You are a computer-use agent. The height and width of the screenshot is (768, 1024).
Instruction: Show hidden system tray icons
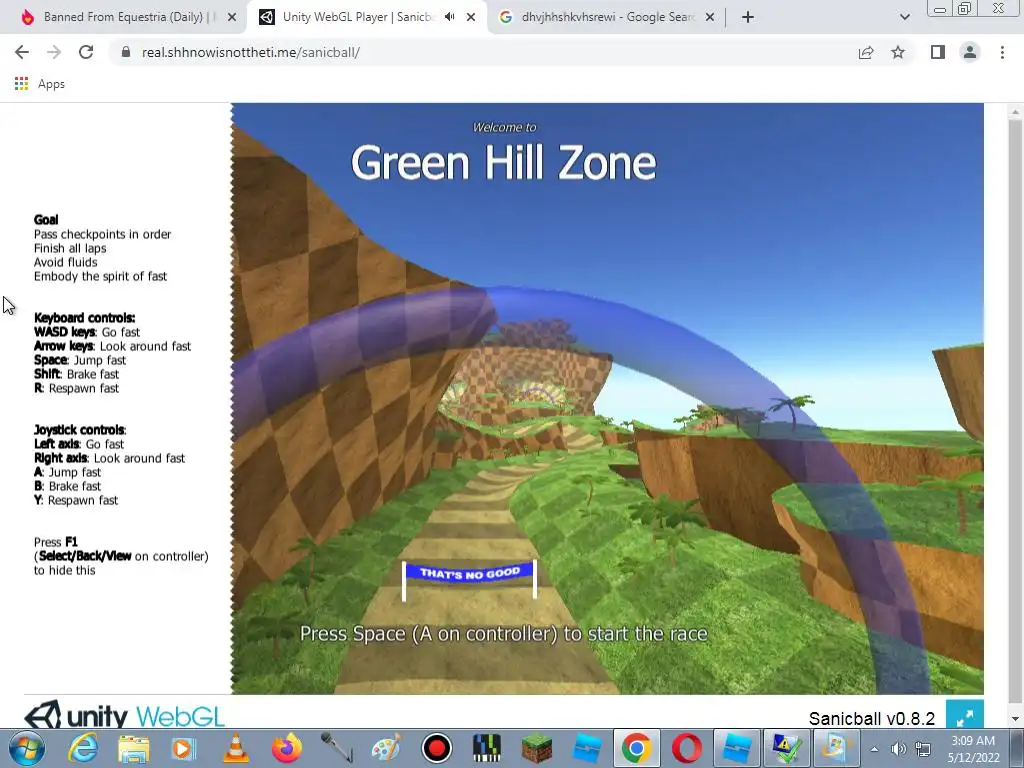click(874, 749)
